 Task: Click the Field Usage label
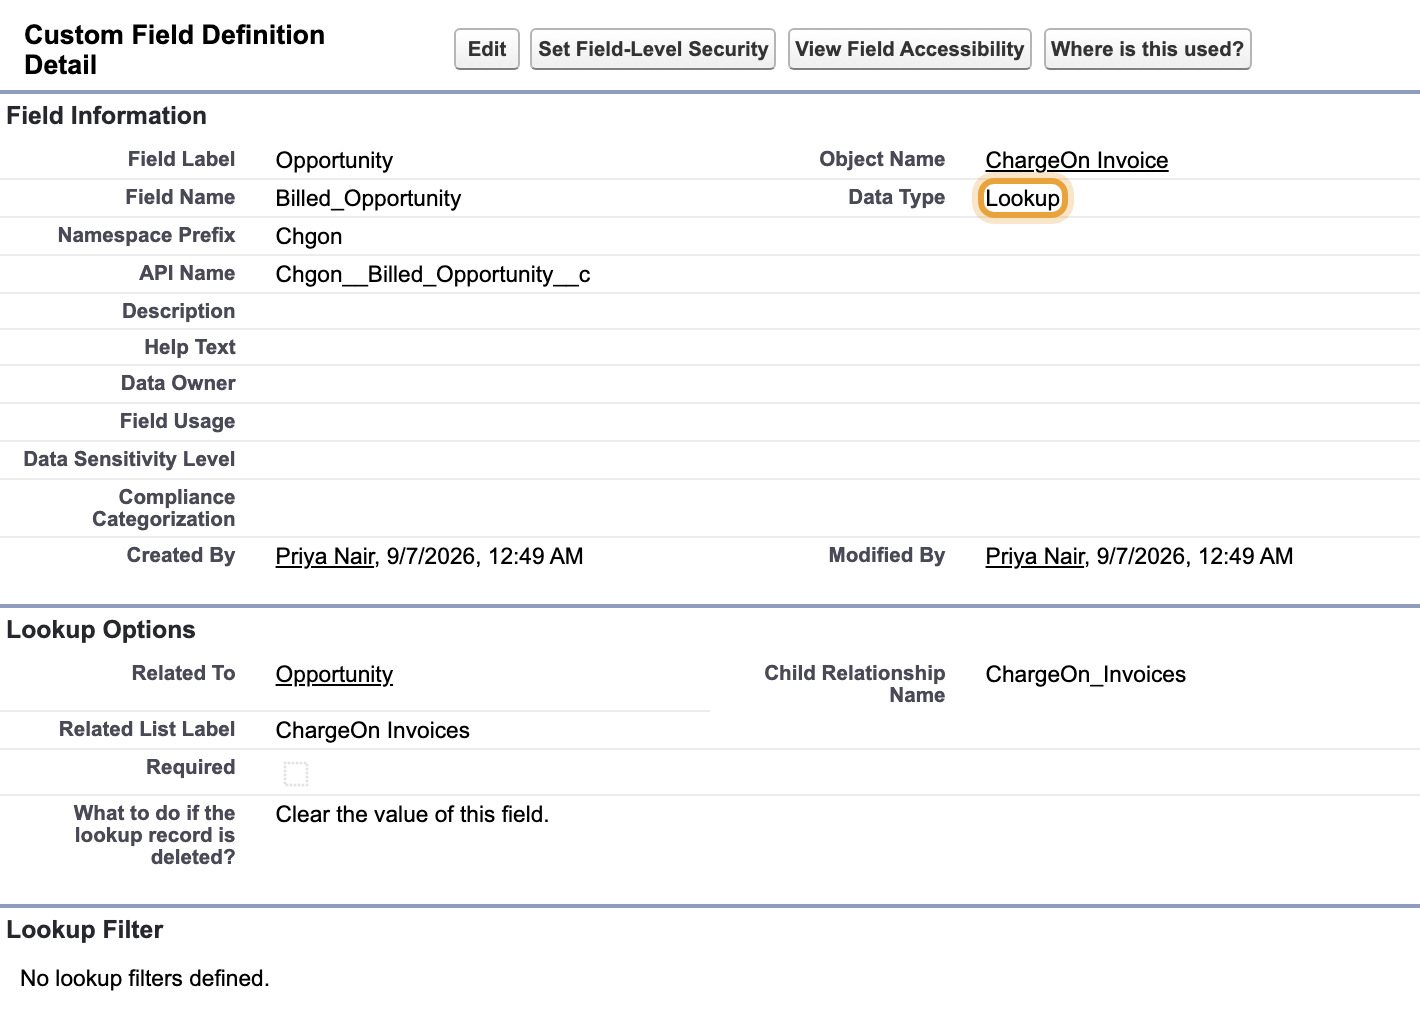tap(177, 421)
